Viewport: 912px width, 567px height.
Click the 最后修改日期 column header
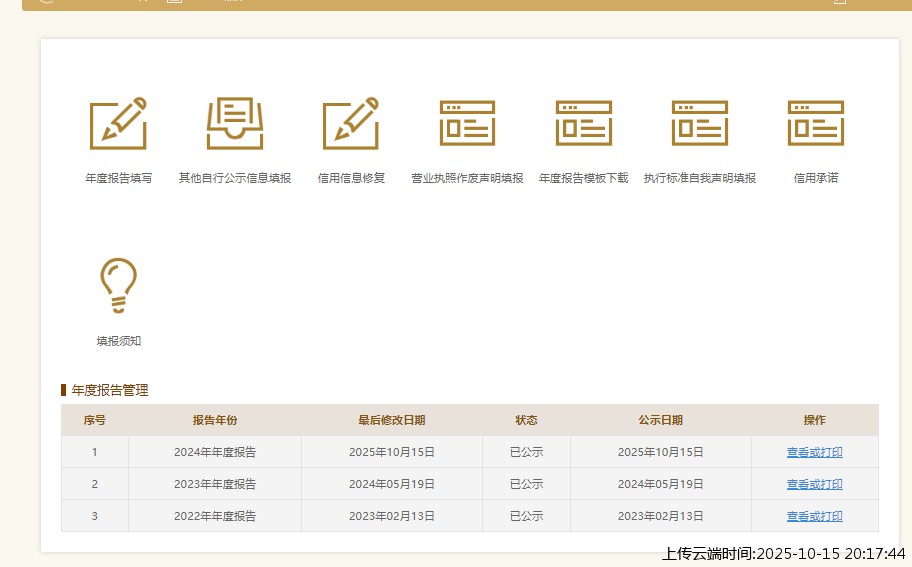click(x=391, y=420)
